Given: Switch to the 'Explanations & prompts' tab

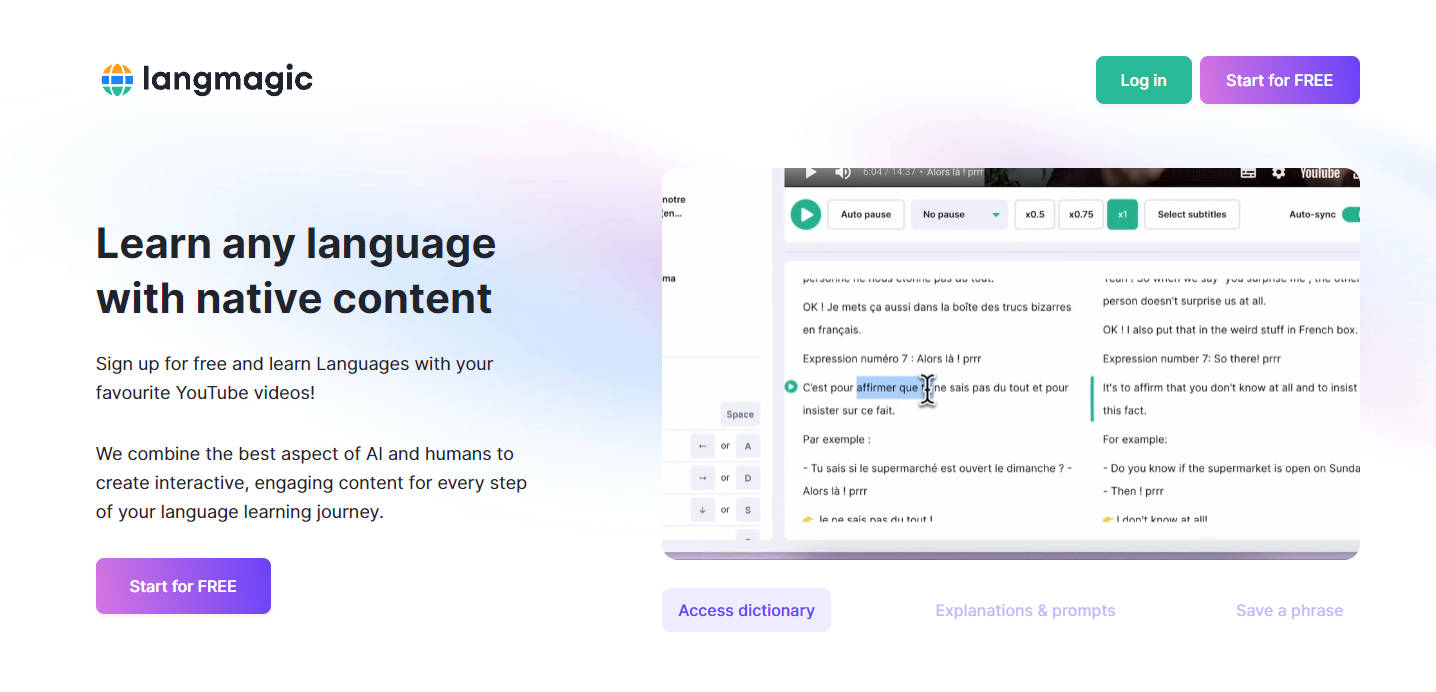Looking at the screenshot, I should click(1025, 610).
